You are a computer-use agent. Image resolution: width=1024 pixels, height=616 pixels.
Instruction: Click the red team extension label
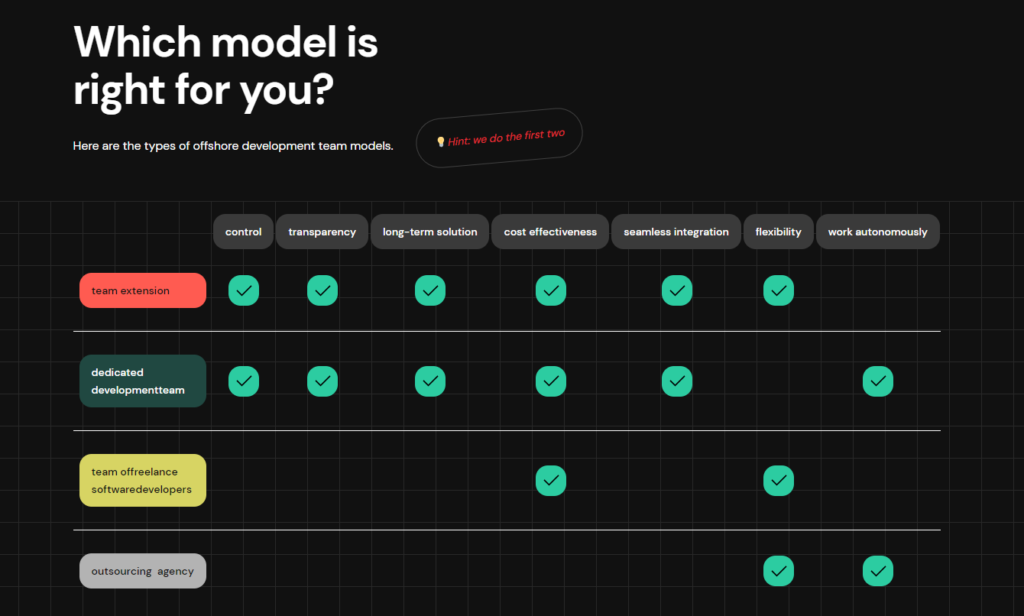142,291
